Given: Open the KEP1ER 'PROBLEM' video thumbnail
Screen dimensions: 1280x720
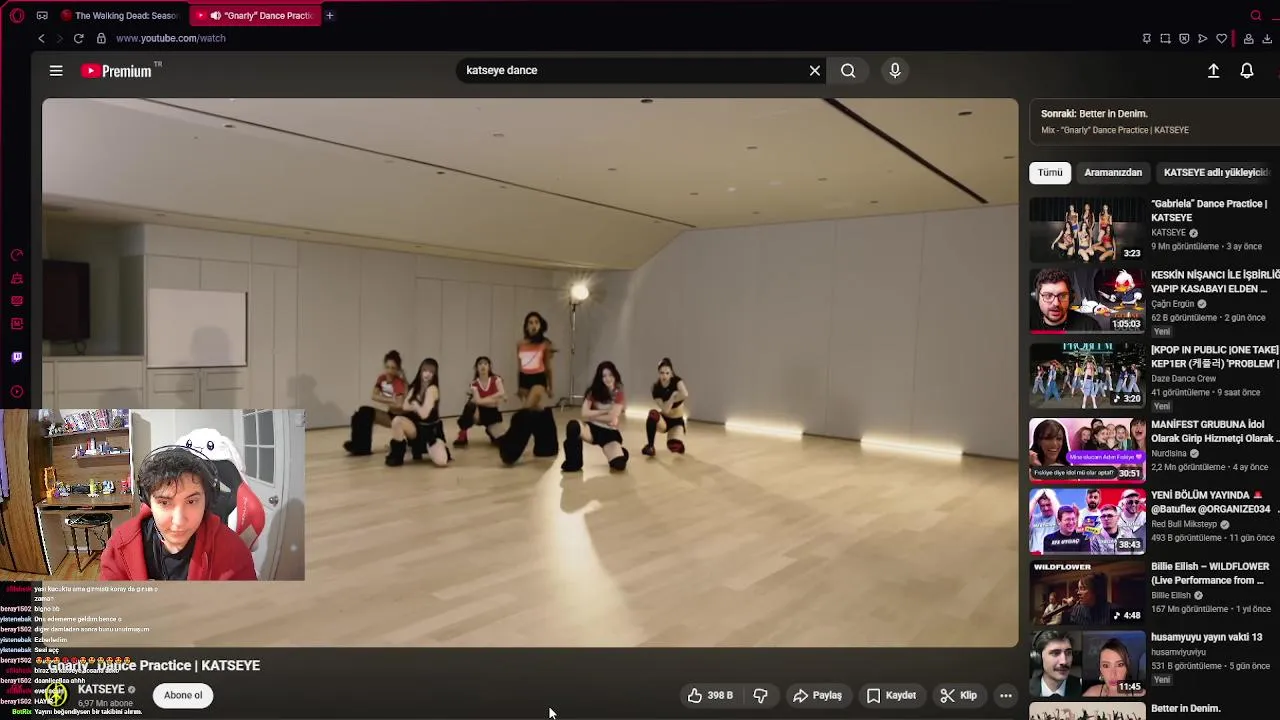Looking at the screenshot, I should click(1087, 375).
